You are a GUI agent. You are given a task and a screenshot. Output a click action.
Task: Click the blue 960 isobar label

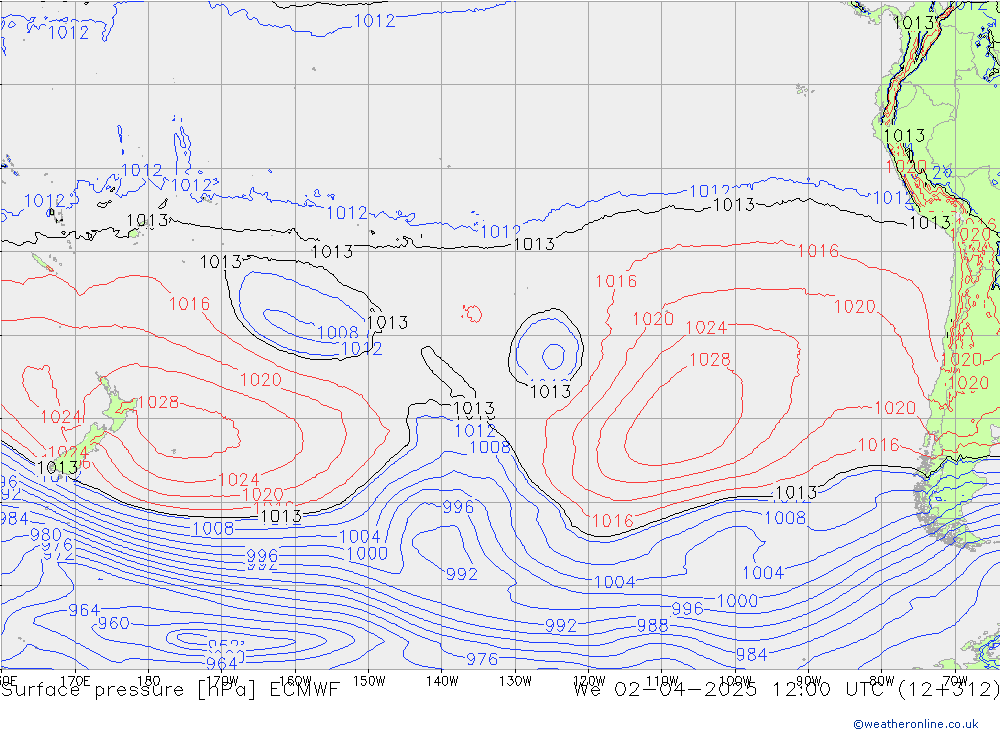point(114,623)
